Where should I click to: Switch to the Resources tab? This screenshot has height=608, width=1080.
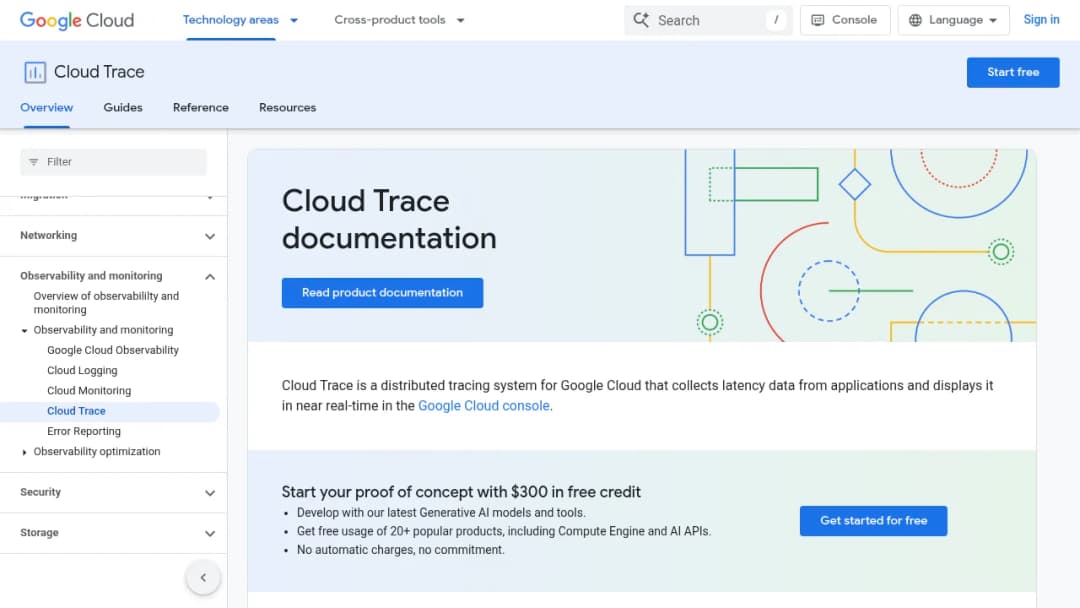pos(287,107)
